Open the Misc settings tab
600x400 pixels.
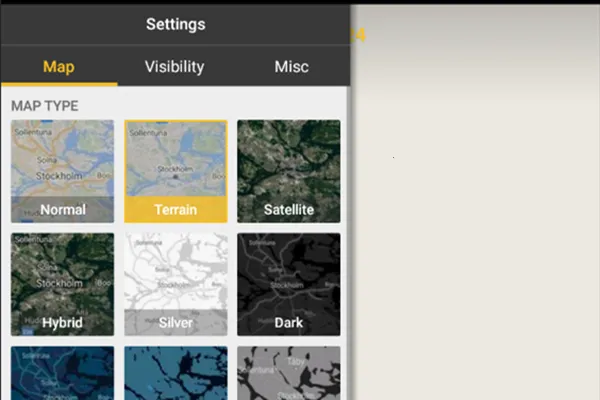[291, 67]
